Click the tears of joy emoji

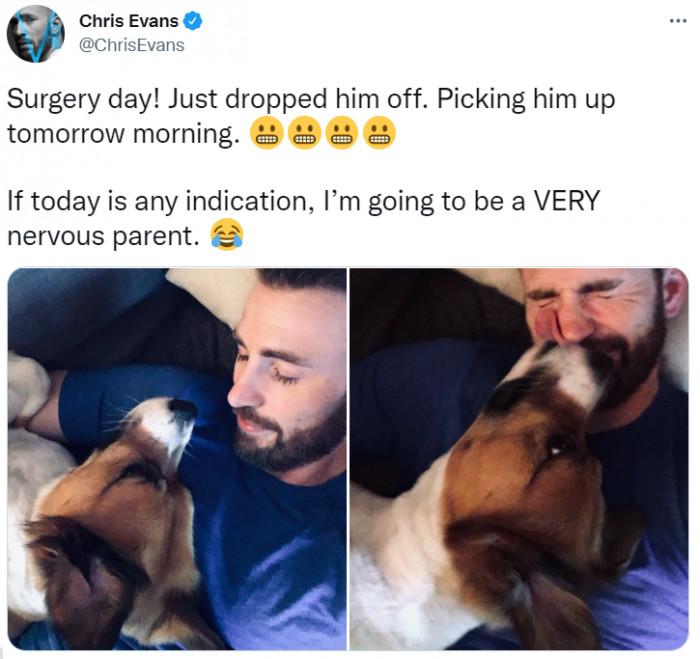click(227, 234)
